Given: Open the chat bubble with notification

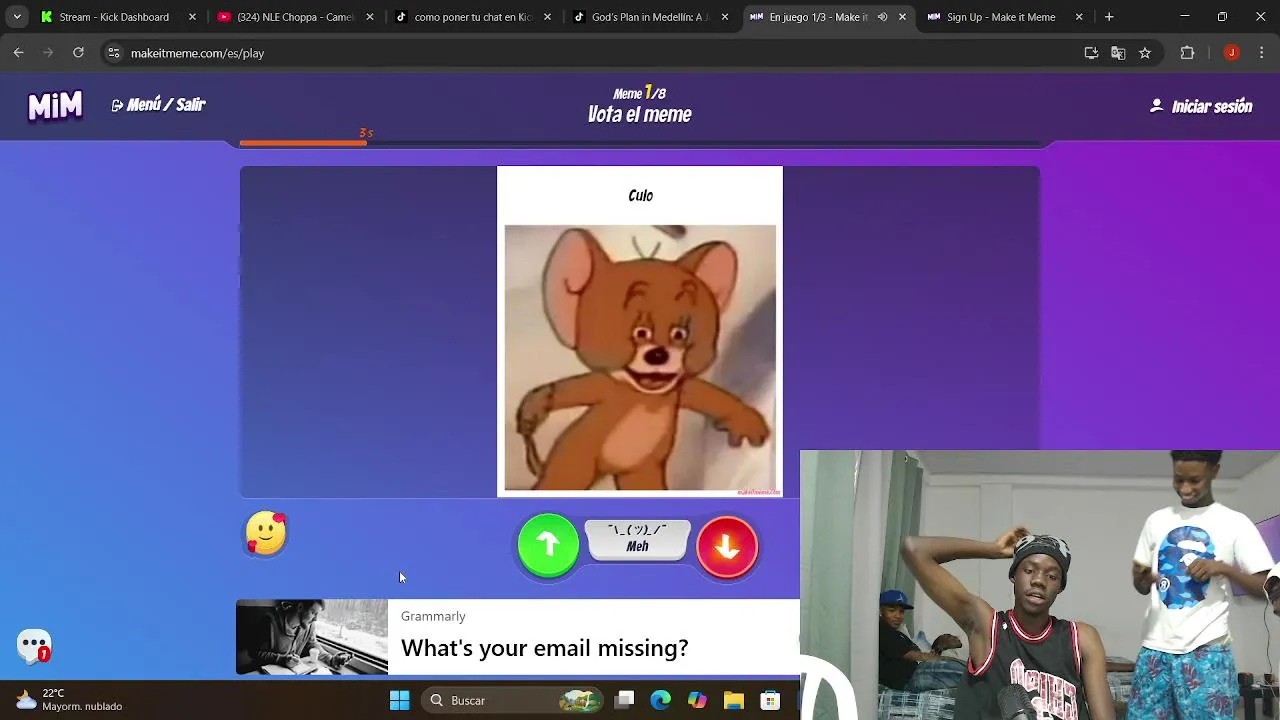Looking at the screenshot, I should point(34,646).
